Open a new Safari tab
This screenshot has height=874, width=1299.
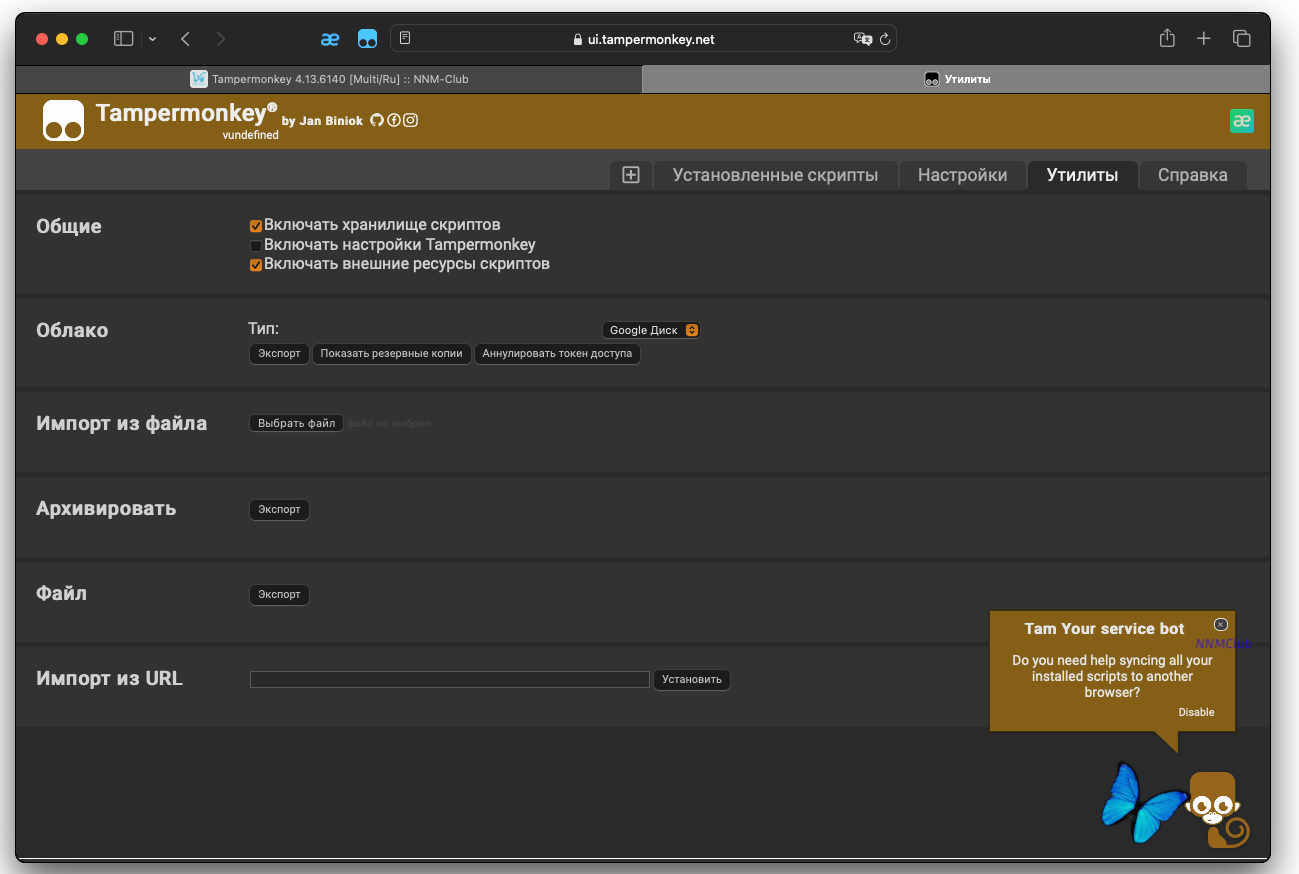click(x=1204, y=39)
